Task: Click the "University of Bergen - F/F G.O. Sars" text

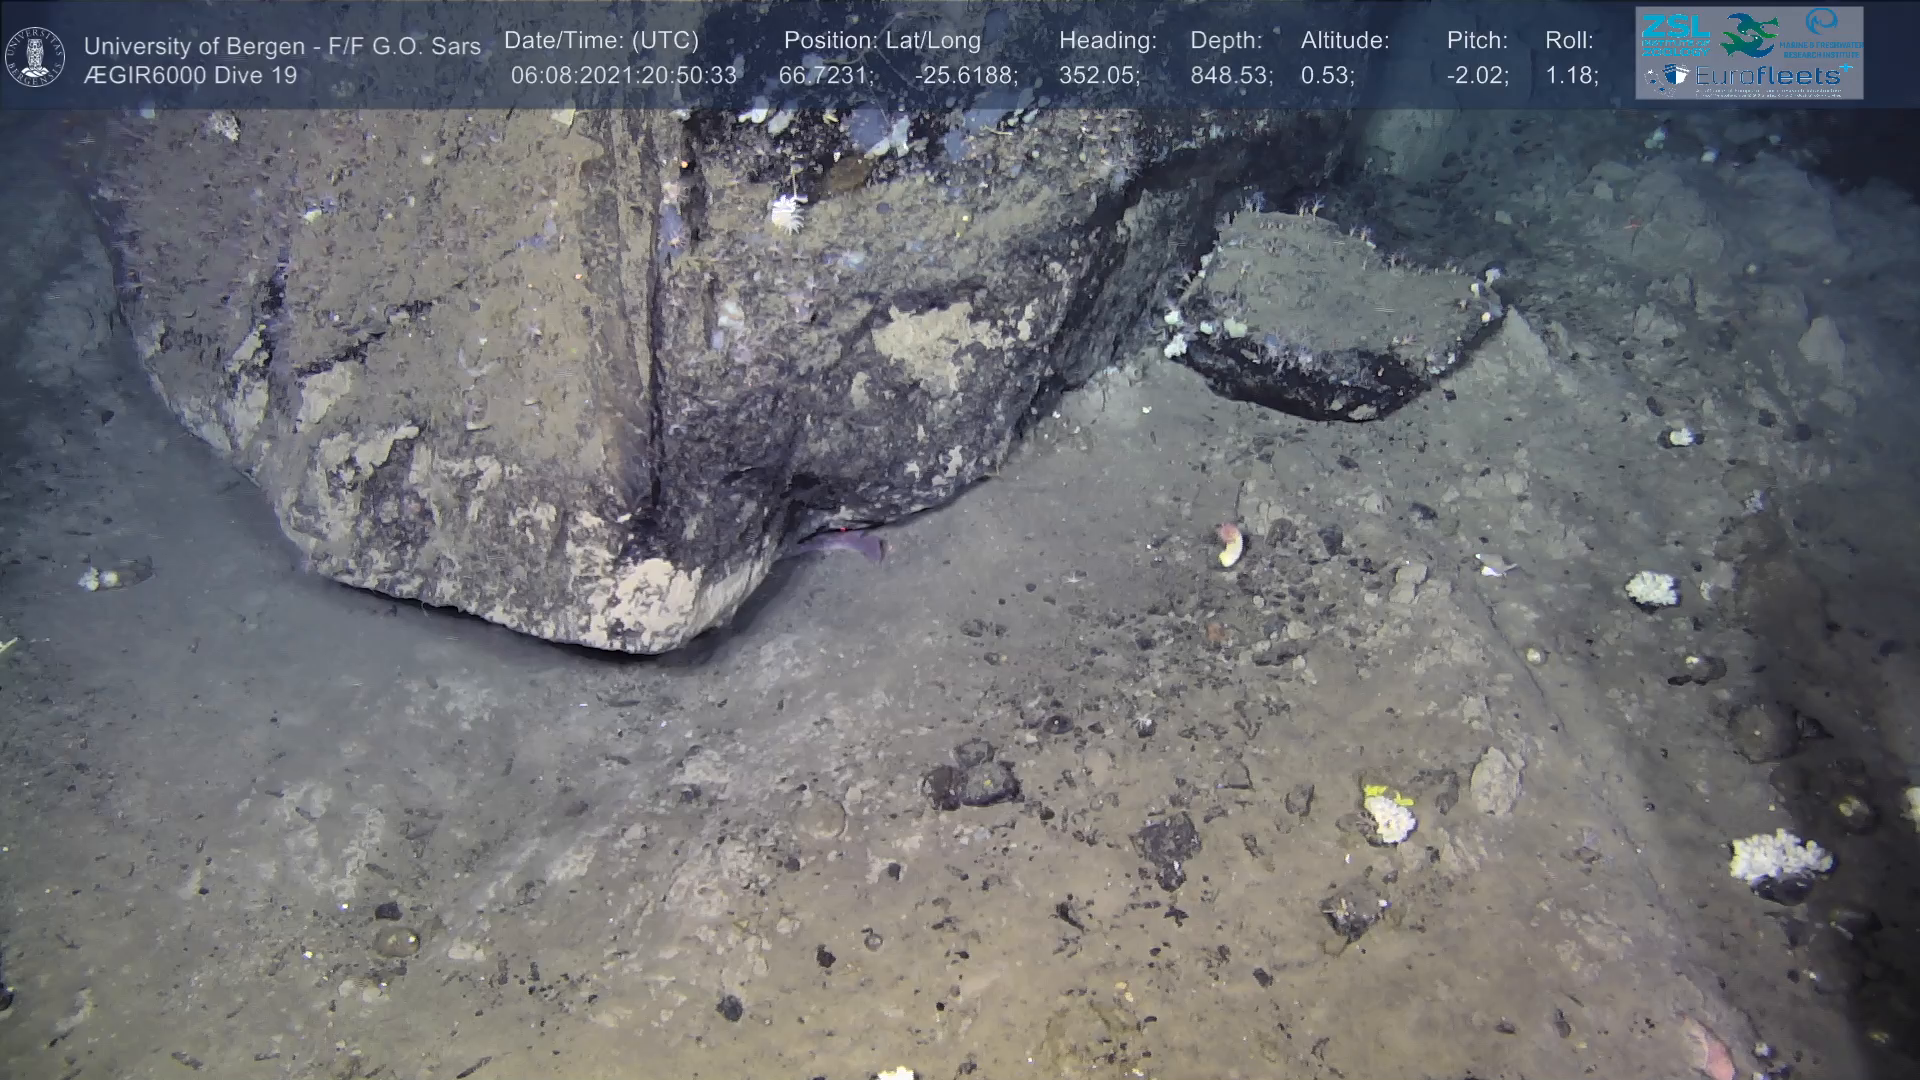Action: [282, 46]
